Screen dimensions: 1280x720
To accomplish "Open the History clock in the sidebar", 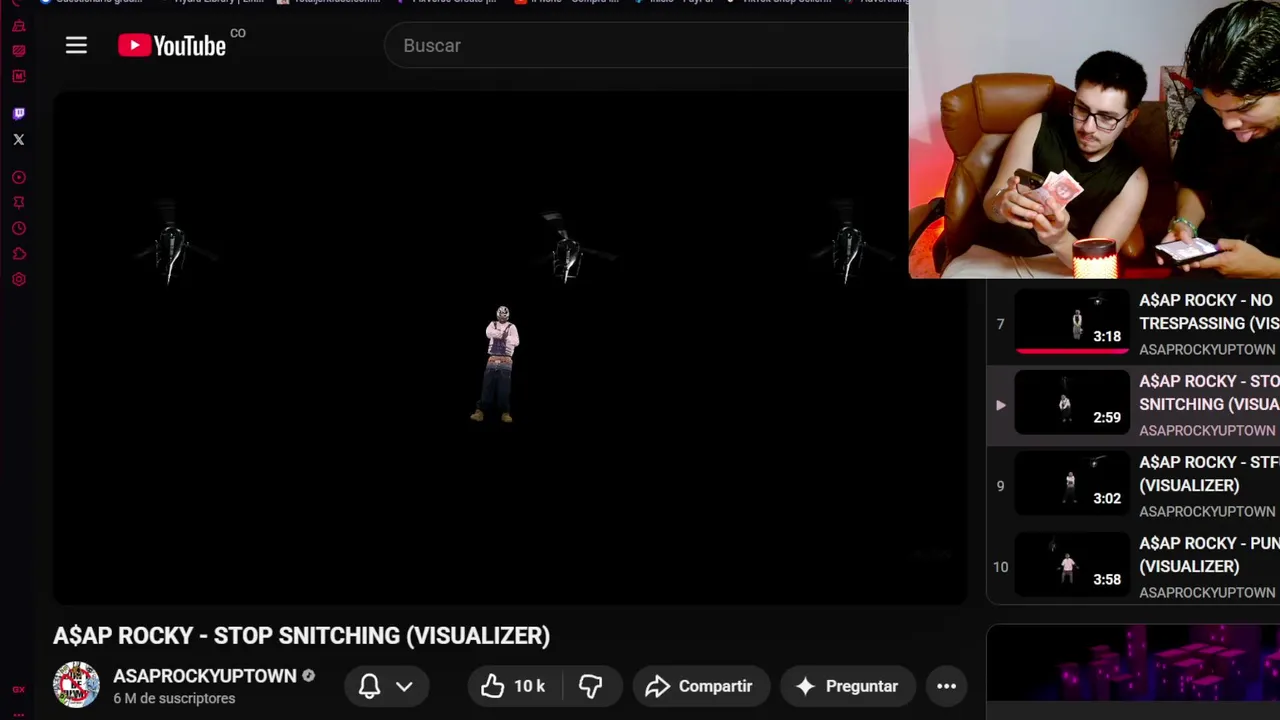I will click(18, 228).
